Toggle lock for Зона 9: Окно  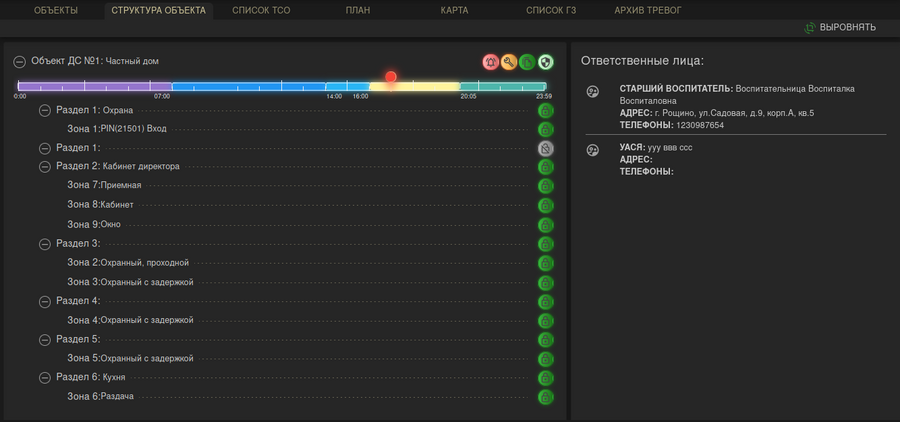click(545, 224)
